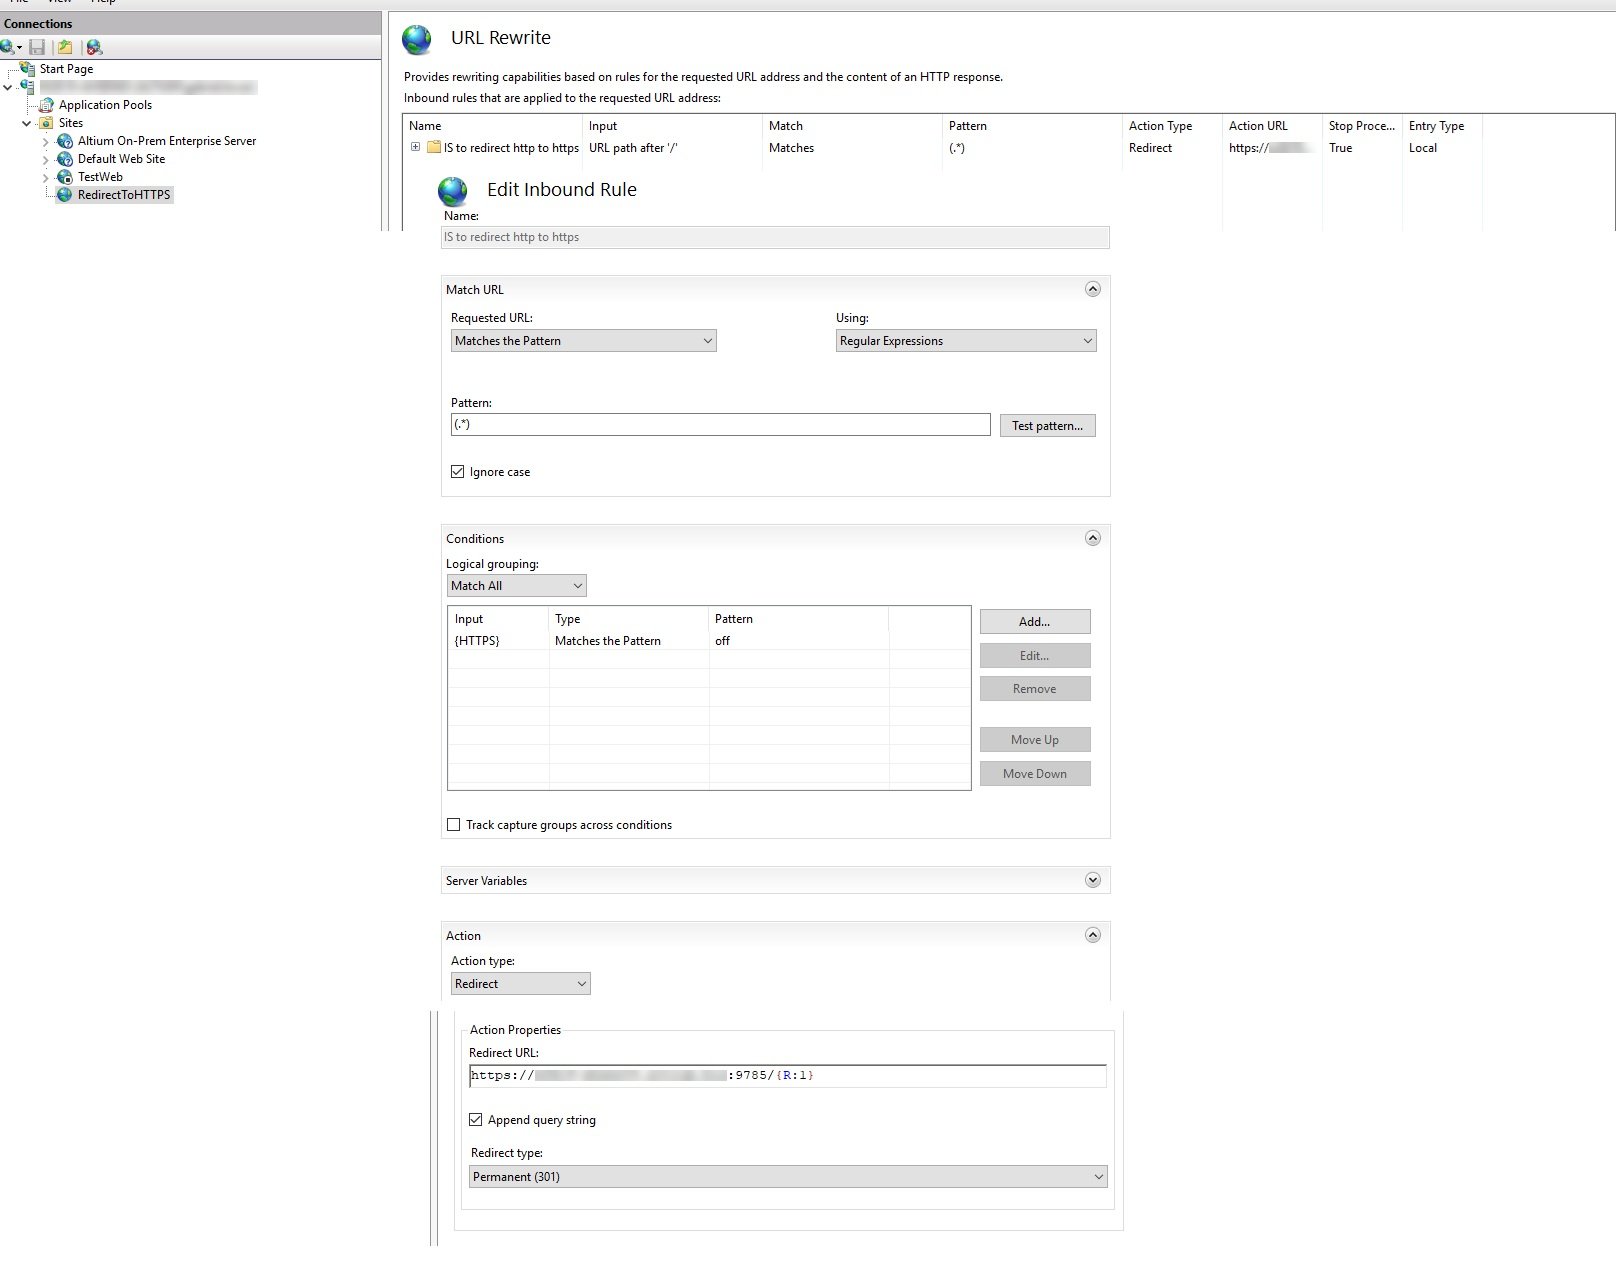
Task: Click the Move Down button
Action: 1035,774
